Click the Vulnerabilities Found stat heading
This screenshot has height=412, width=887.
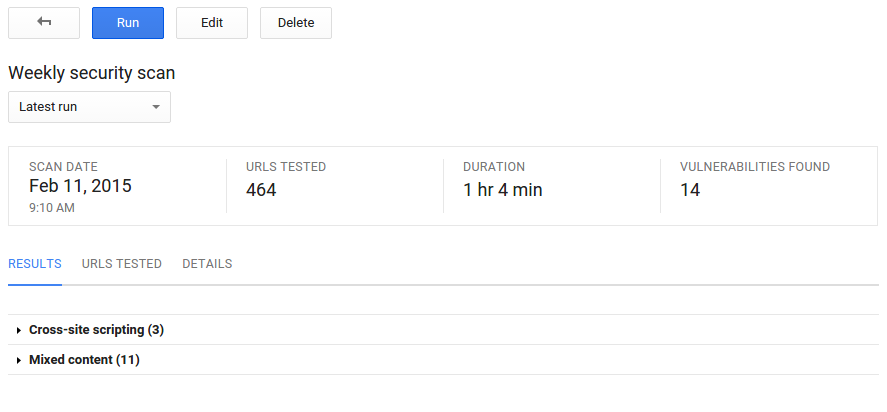pyautogui.click(x=755, y=167)
